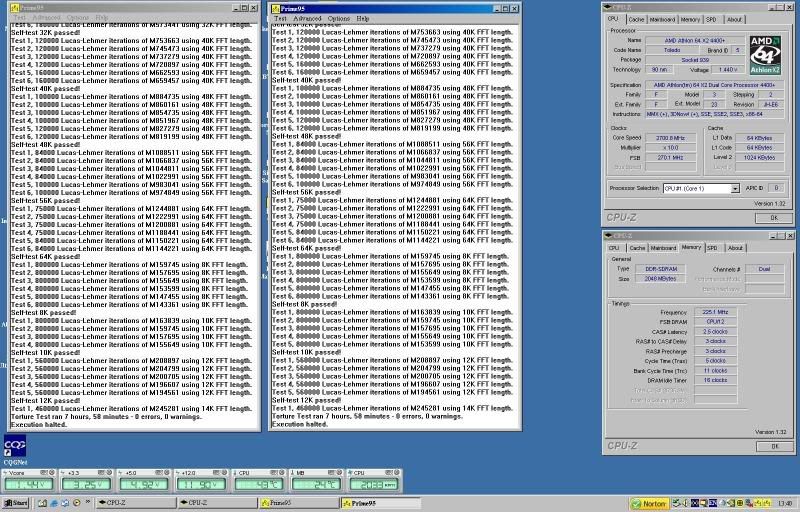Click the Start button
This screenshot has width=800, height=512.
(x=15, y=503)
